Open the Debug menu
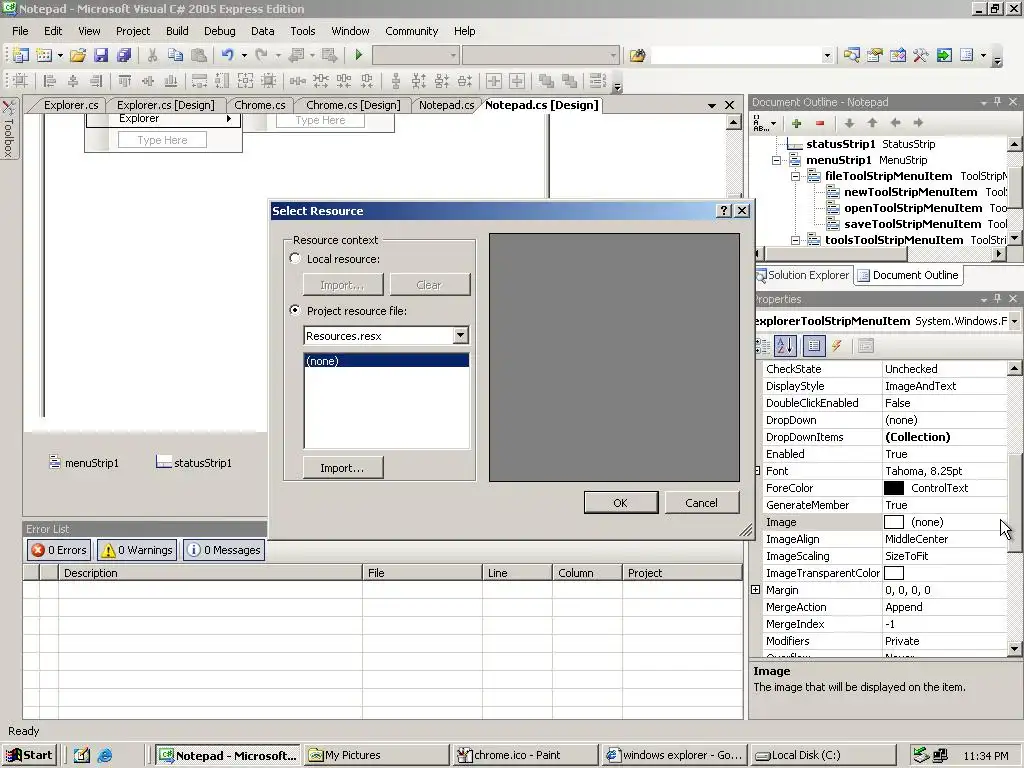 [219, 31]
